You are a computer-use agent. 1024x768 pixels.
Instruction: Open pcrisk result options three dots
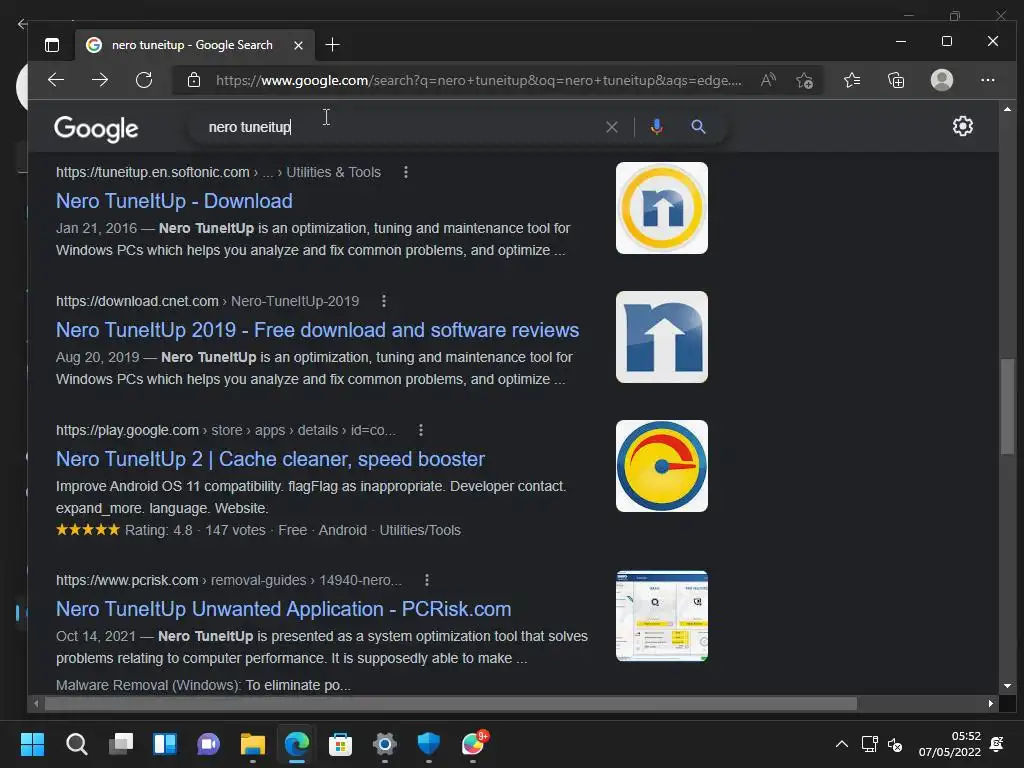426,580
